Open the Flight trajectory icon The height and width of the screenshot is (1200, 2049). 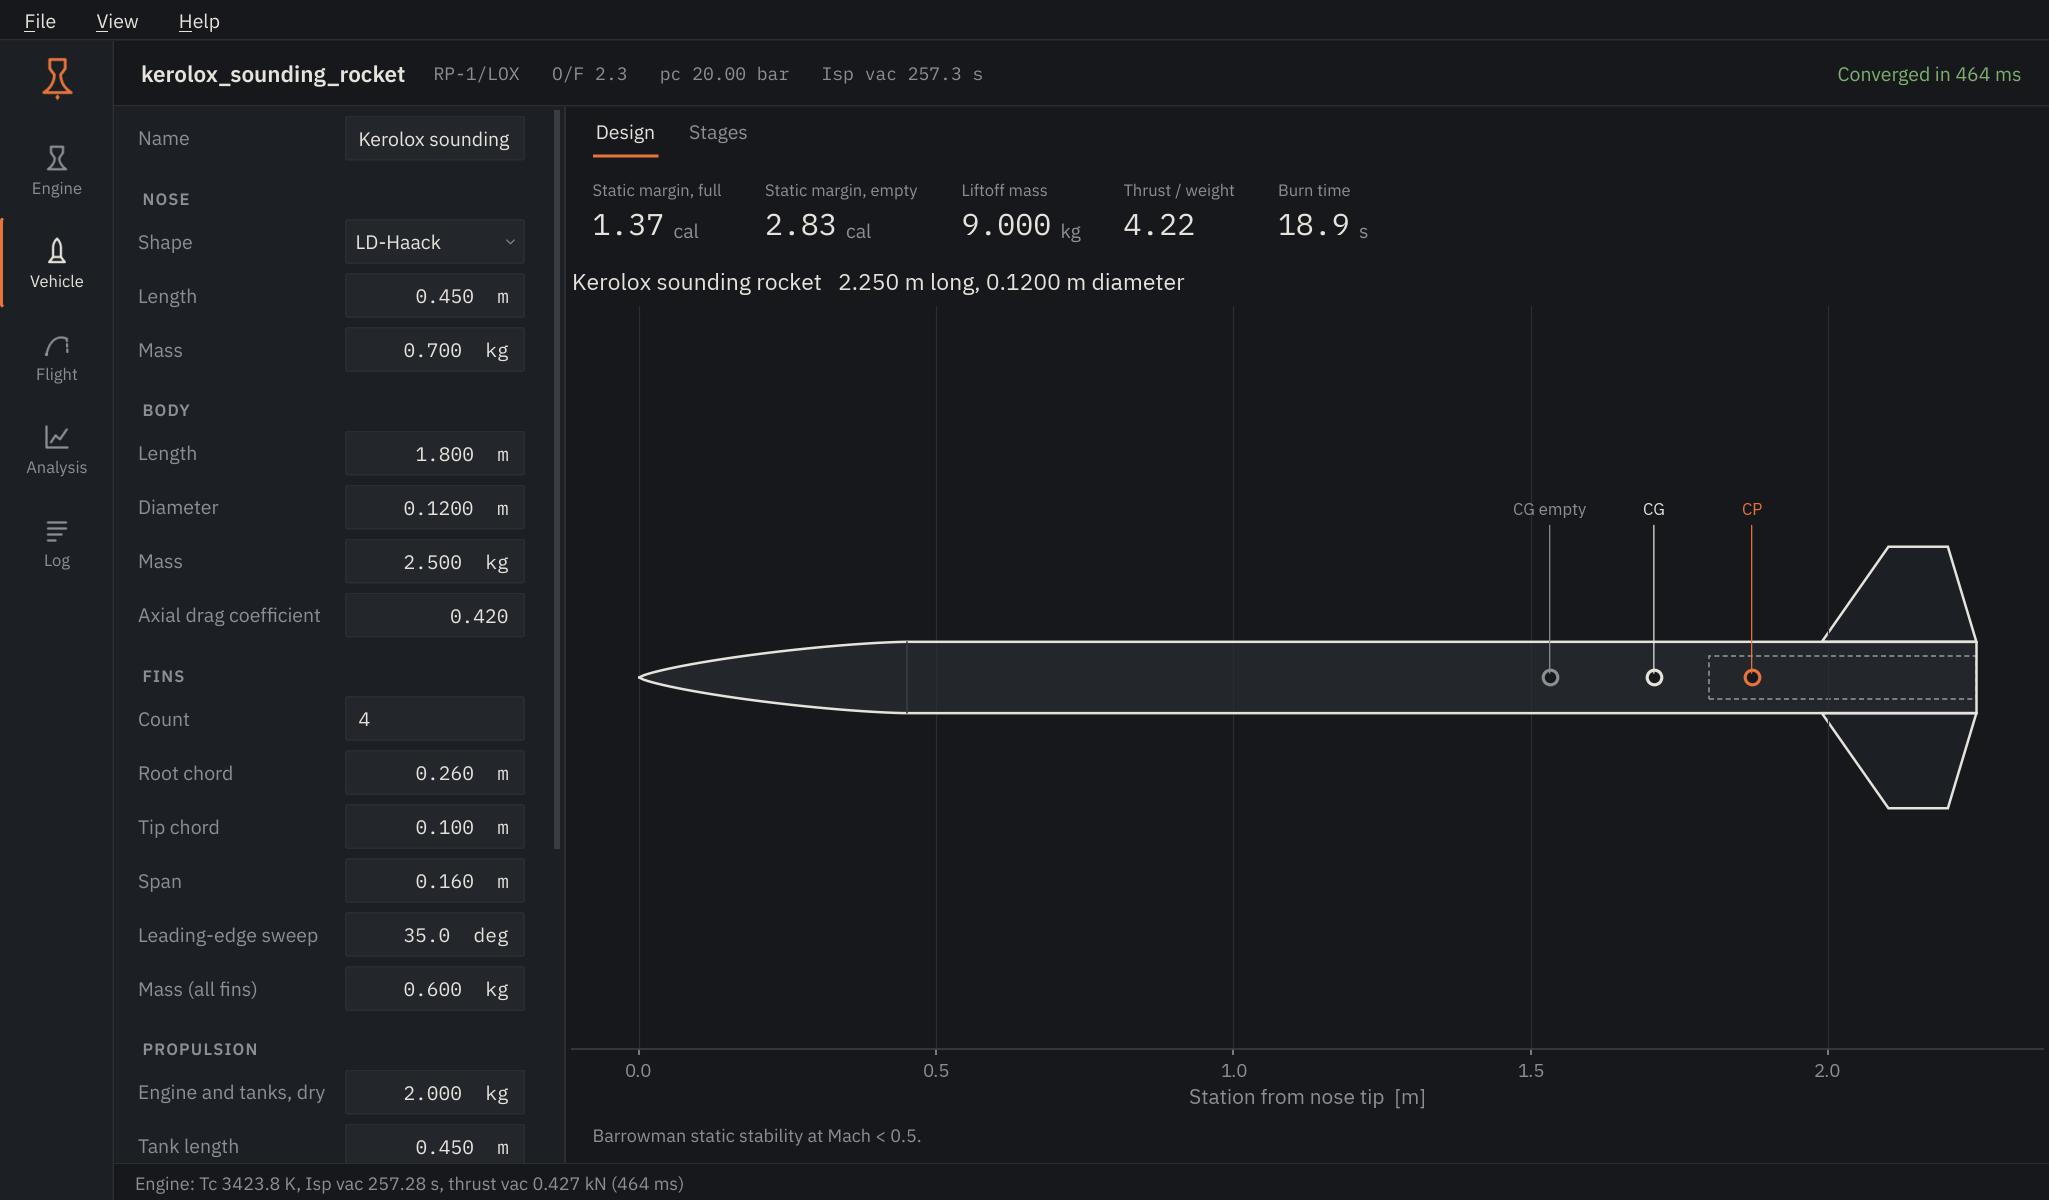57,358
